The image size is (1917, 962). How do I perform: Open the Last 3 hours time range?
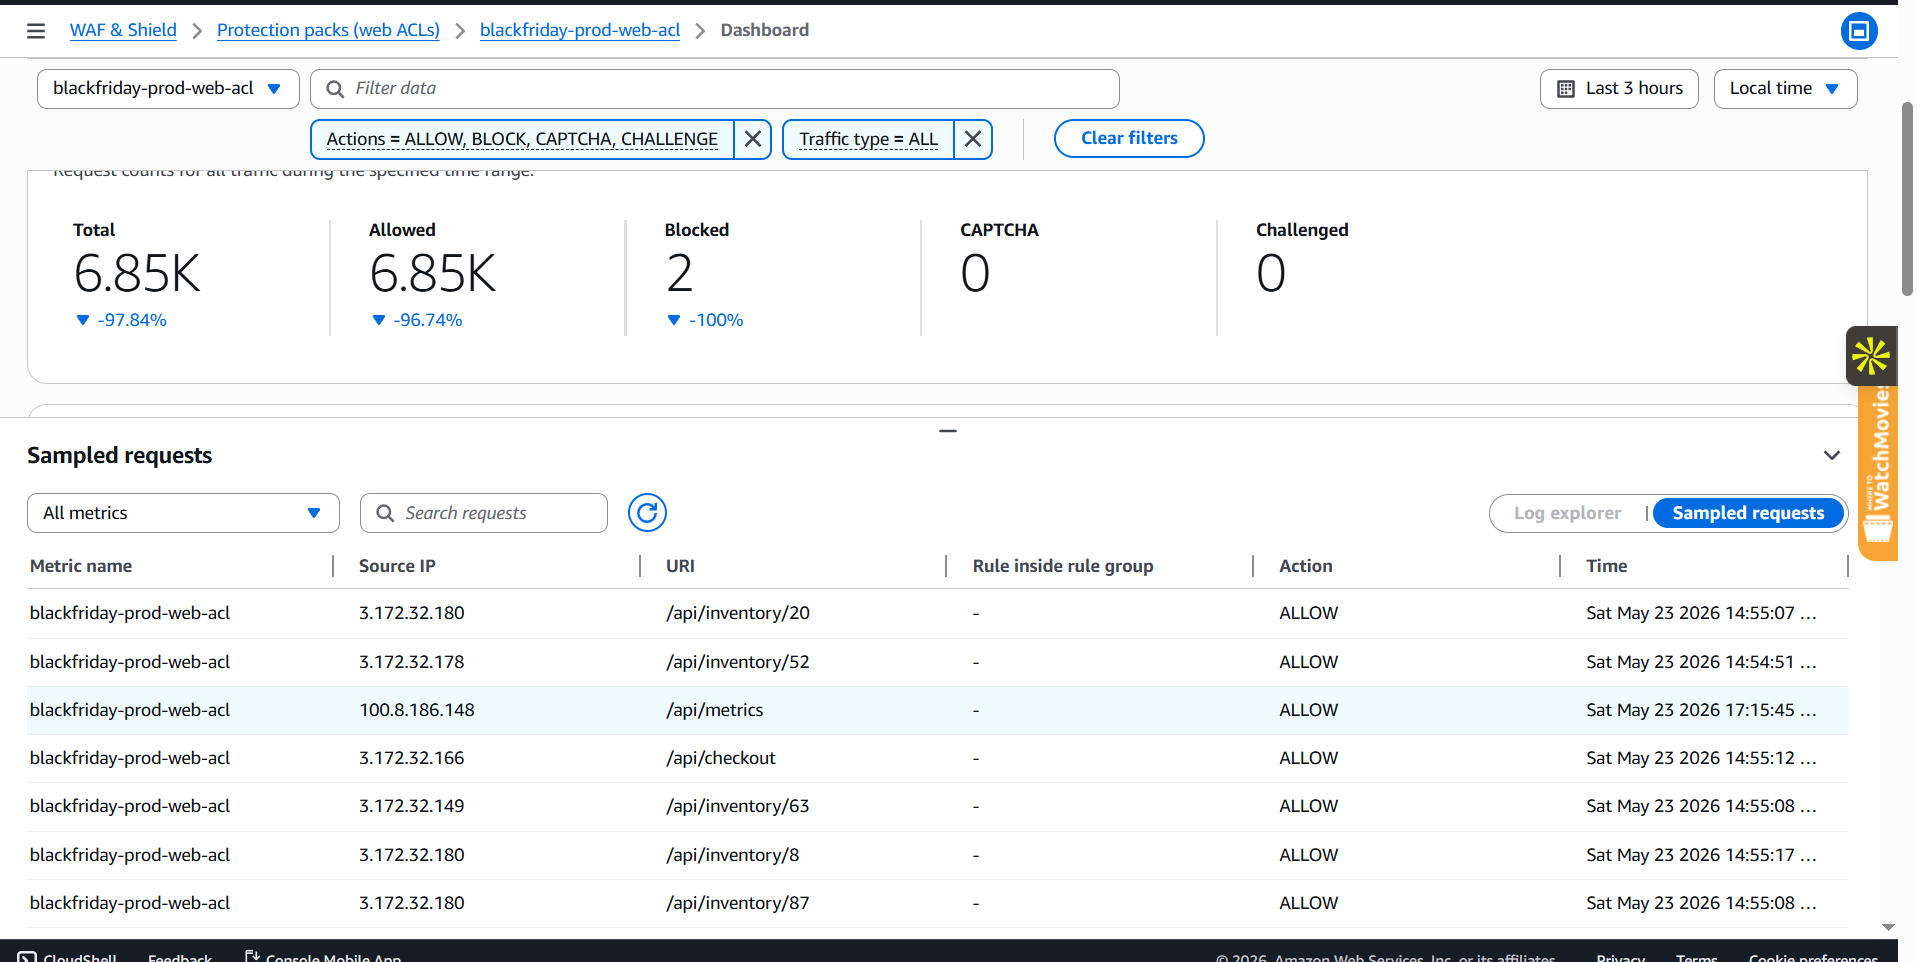click(x=1619, y=89)
